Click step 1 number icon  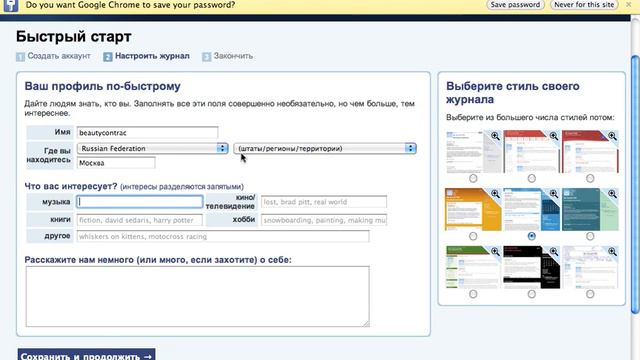tap(20, 57)
